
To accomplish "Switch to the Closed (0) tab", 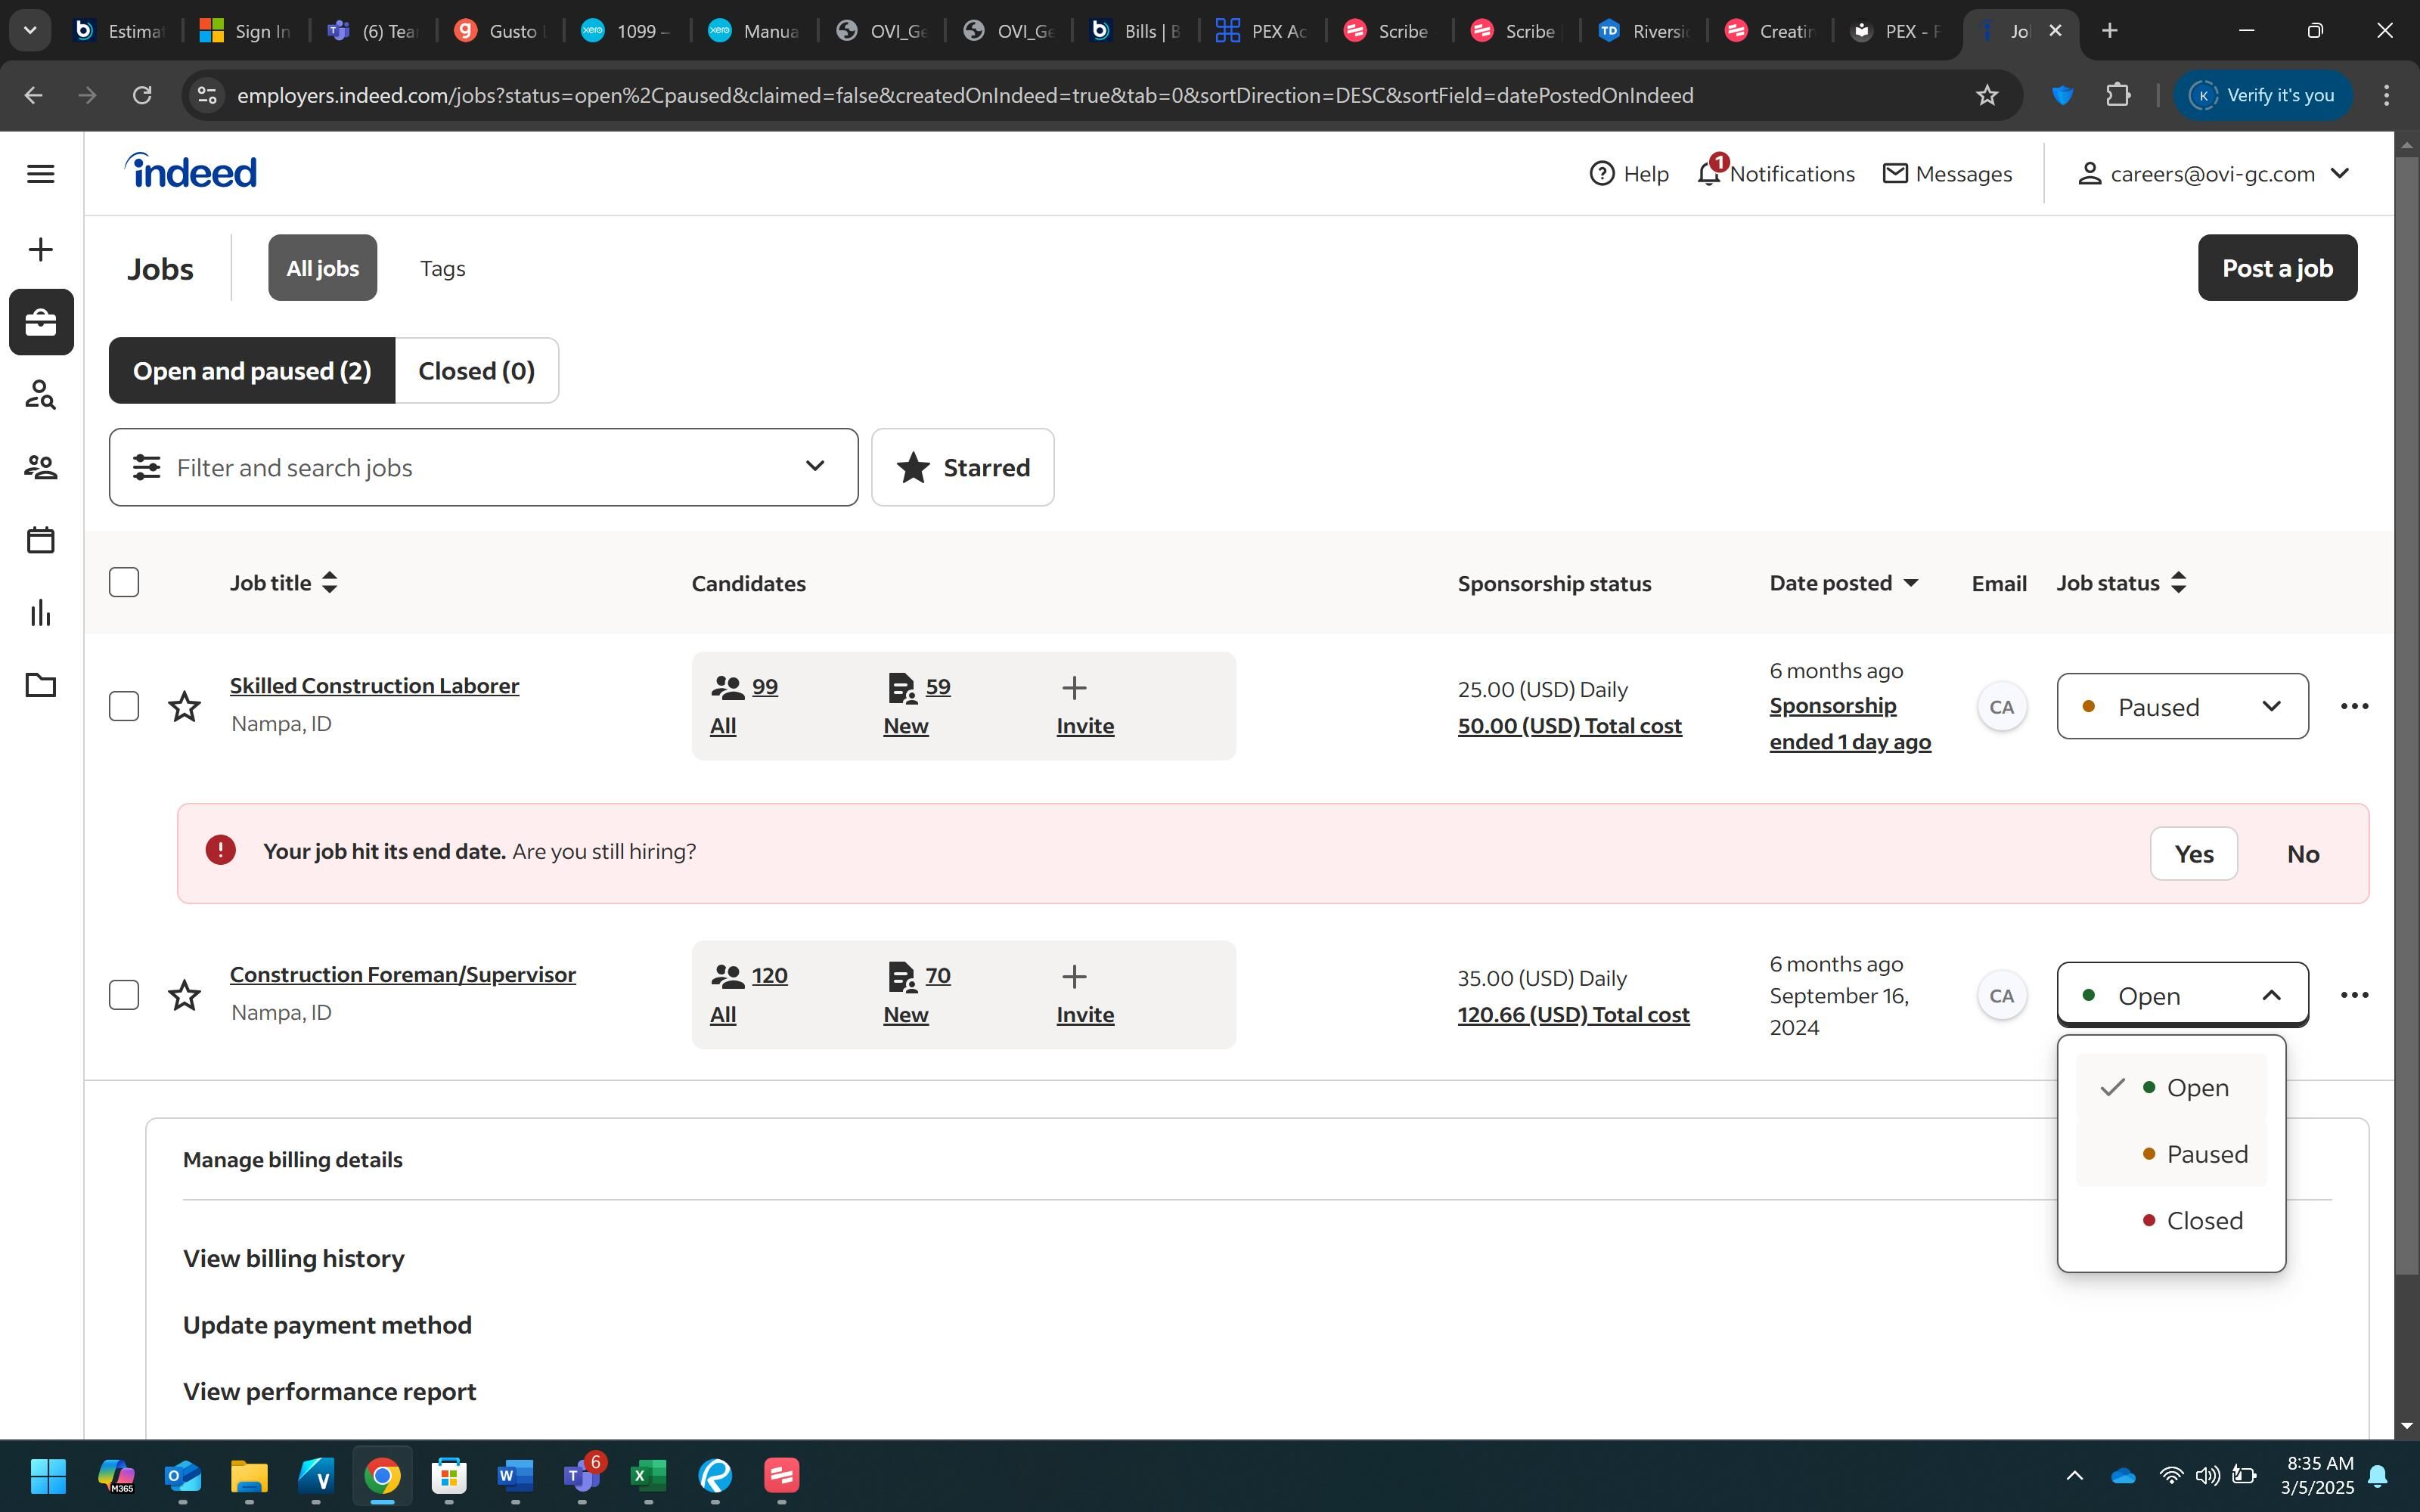I will pyautogui.click(x=476, y=371).
